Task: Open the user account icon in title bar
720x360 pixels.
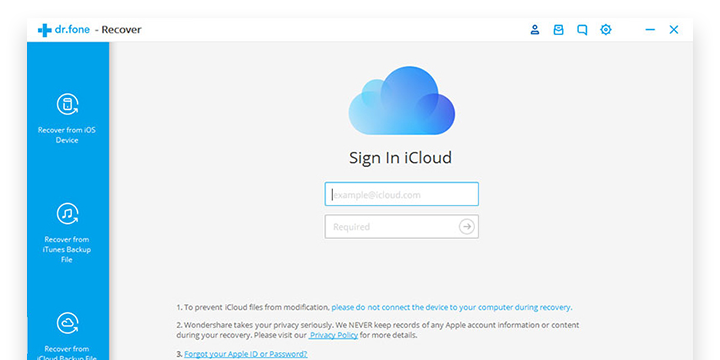Action: (x=534, y=30)
